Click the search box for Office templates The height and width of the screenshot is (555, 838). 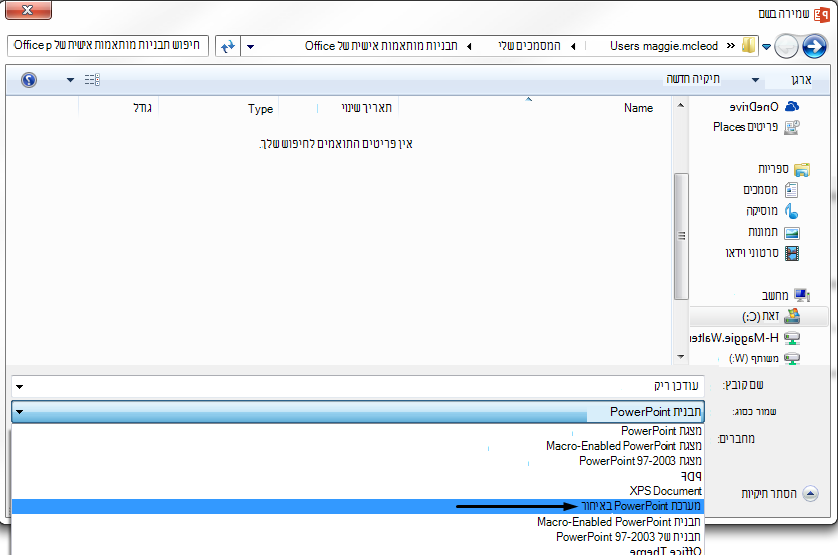108,45
